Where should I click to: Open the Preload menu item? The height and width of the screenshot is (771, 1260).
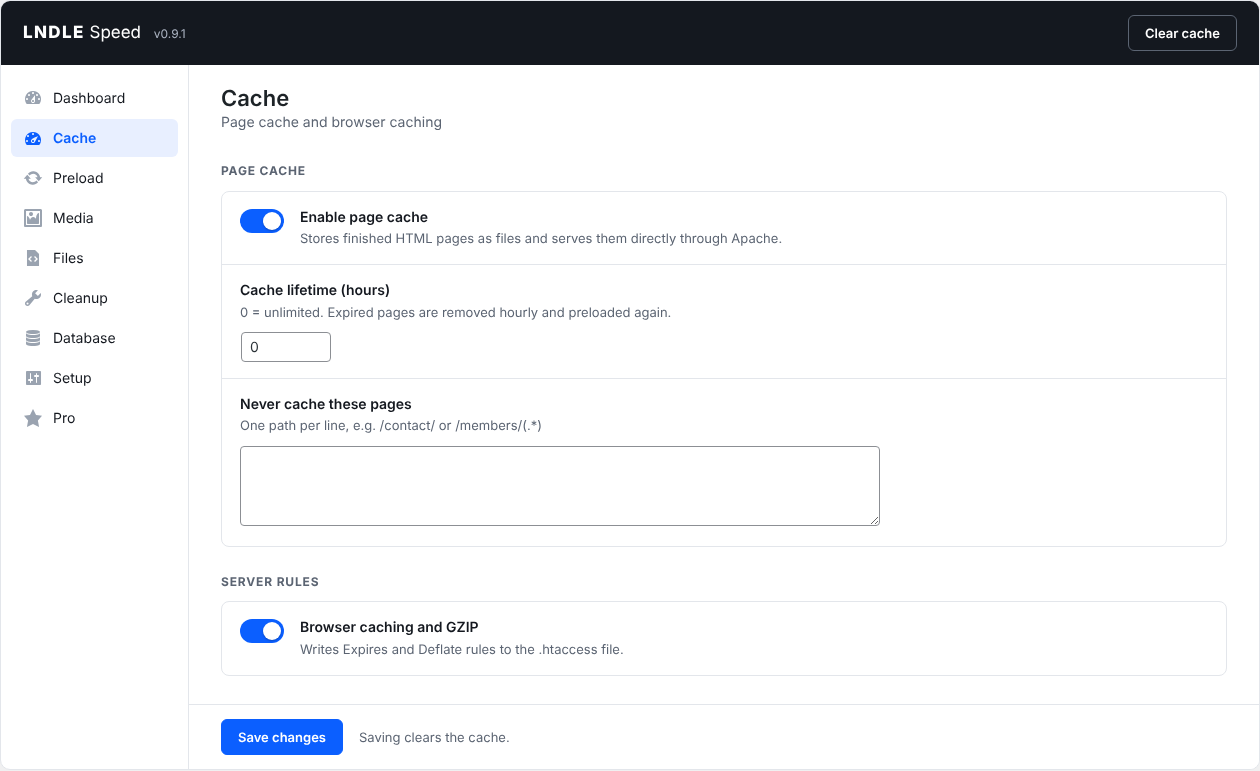click(94, 178)
